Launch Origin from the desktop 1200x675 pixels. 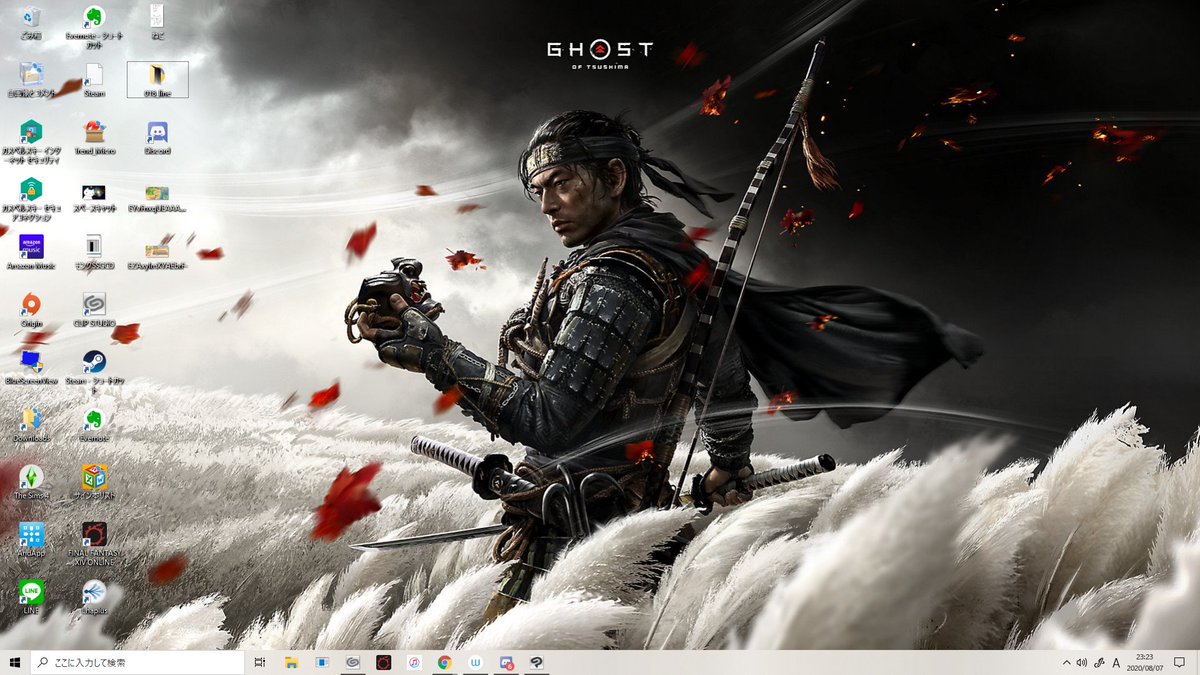click(31, 310)
